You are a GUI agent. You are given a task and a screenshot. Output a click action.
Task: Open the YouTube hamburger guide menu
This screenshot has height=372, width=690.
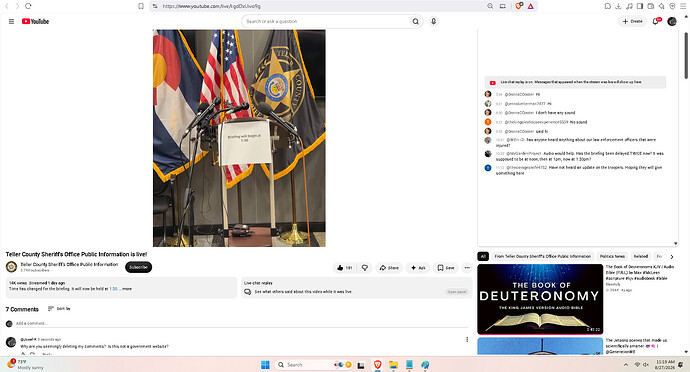(11, 21)
